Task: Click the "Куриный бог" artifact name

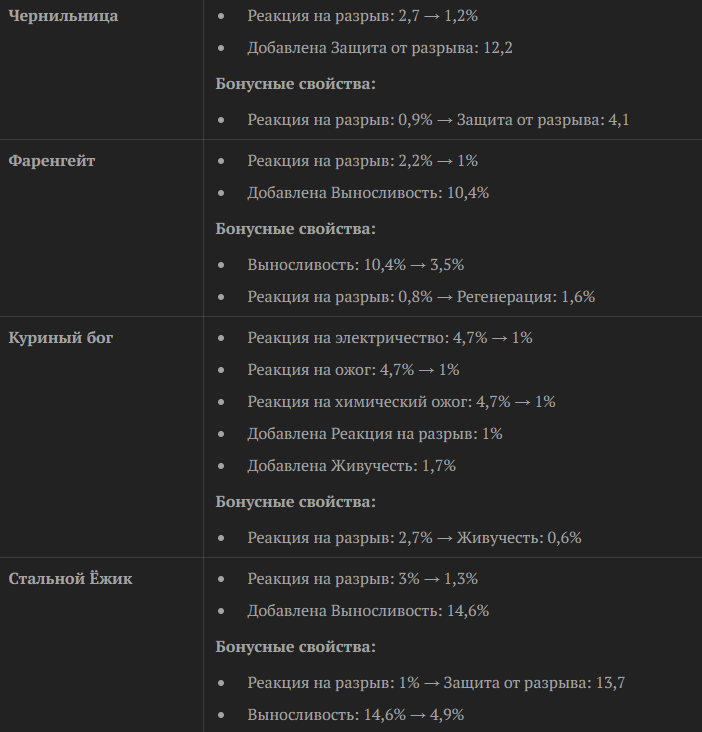Action: click(61, 337)
